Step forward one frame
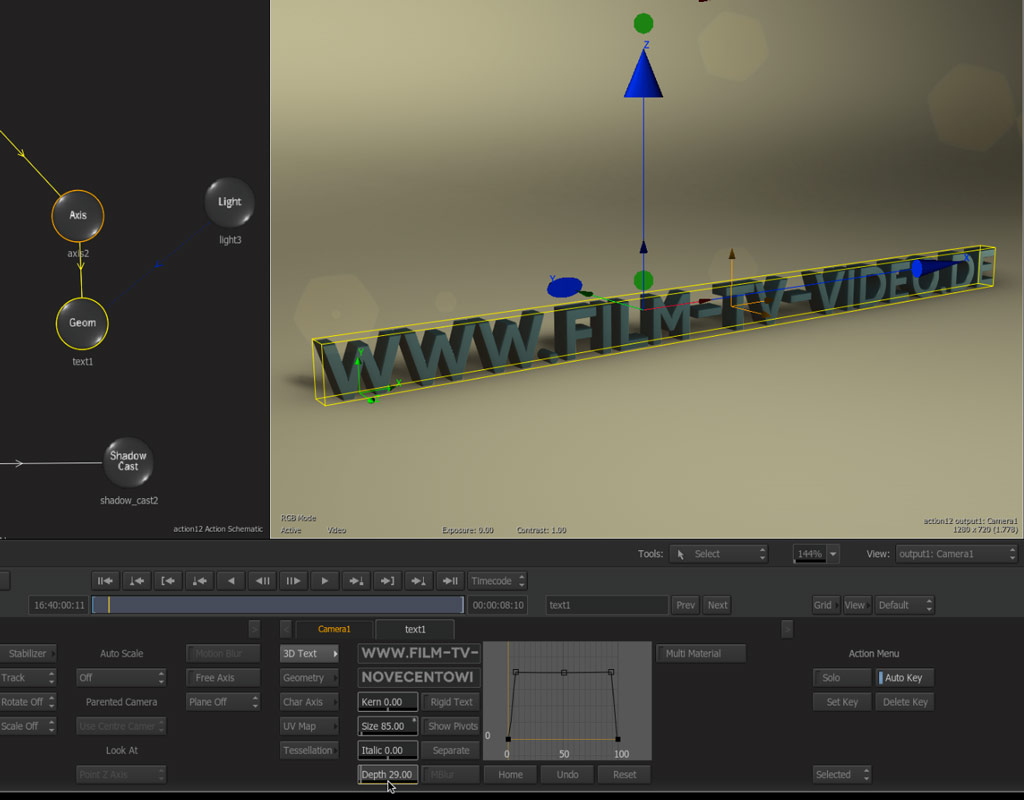The height and width of the screenshot is (800, 1024). click(x=293, y=581)
